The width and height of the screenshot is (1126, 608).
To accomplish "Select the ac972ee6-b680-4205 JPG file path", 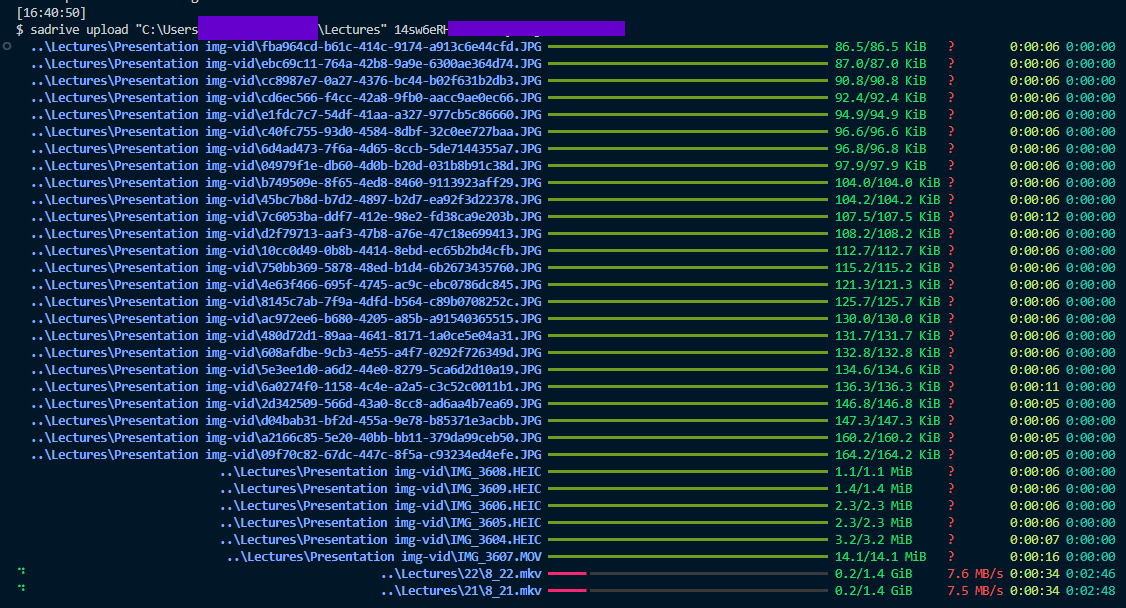I will [x=286, y=319].
